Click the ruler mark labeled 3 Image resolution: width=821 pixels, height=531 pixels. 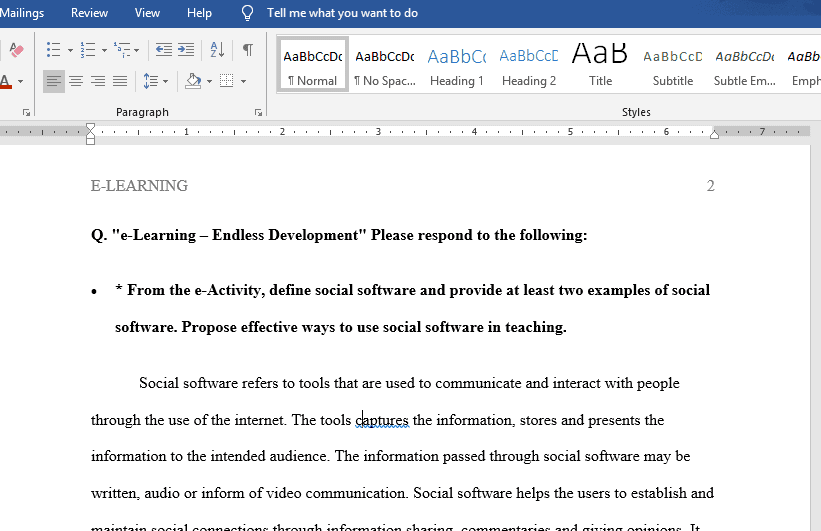click(x=378, y=132)
